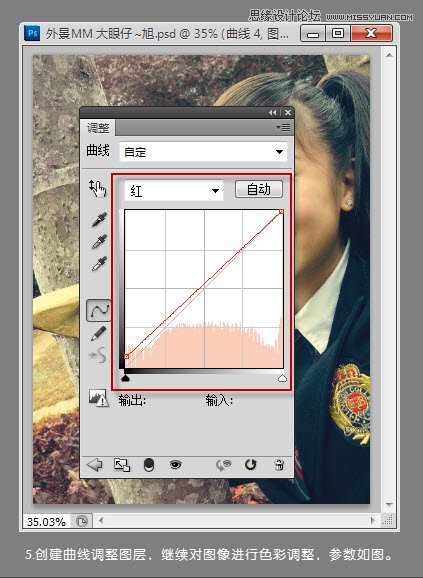Select the upper-right curve point
Viewport: 423px width, 578px height.
[282, 212]
